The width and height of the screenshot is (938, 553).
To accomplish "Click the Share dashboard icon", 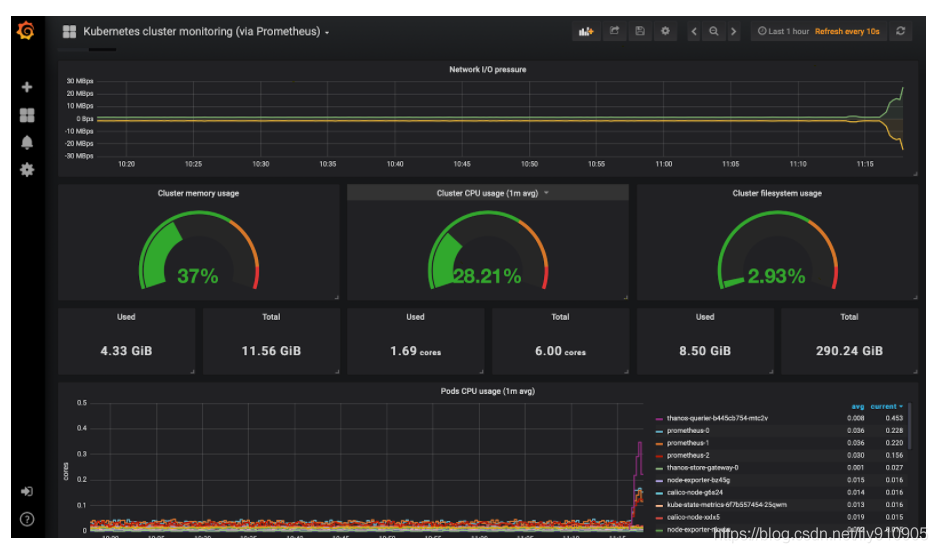I will point(615,32).
